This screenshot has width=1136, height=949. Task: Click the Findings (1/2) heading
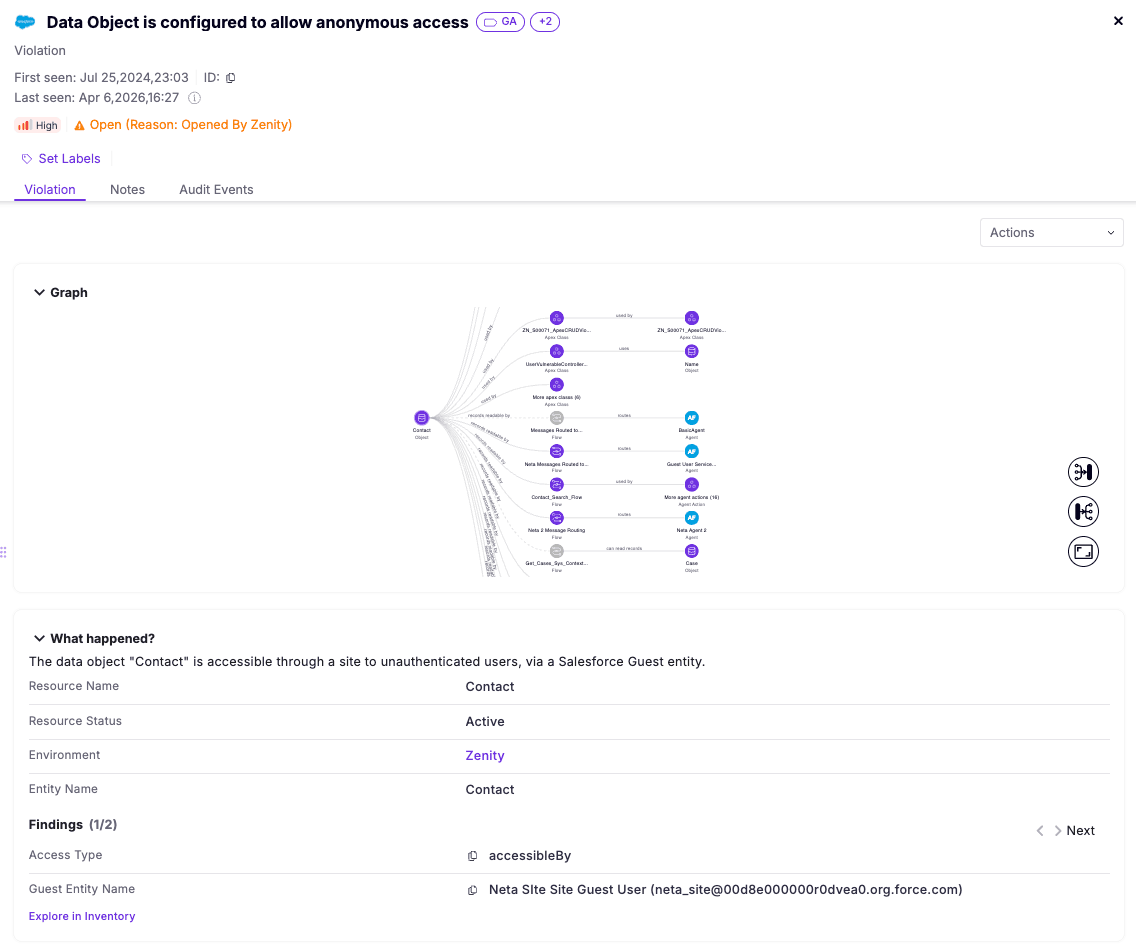point(72,824)
